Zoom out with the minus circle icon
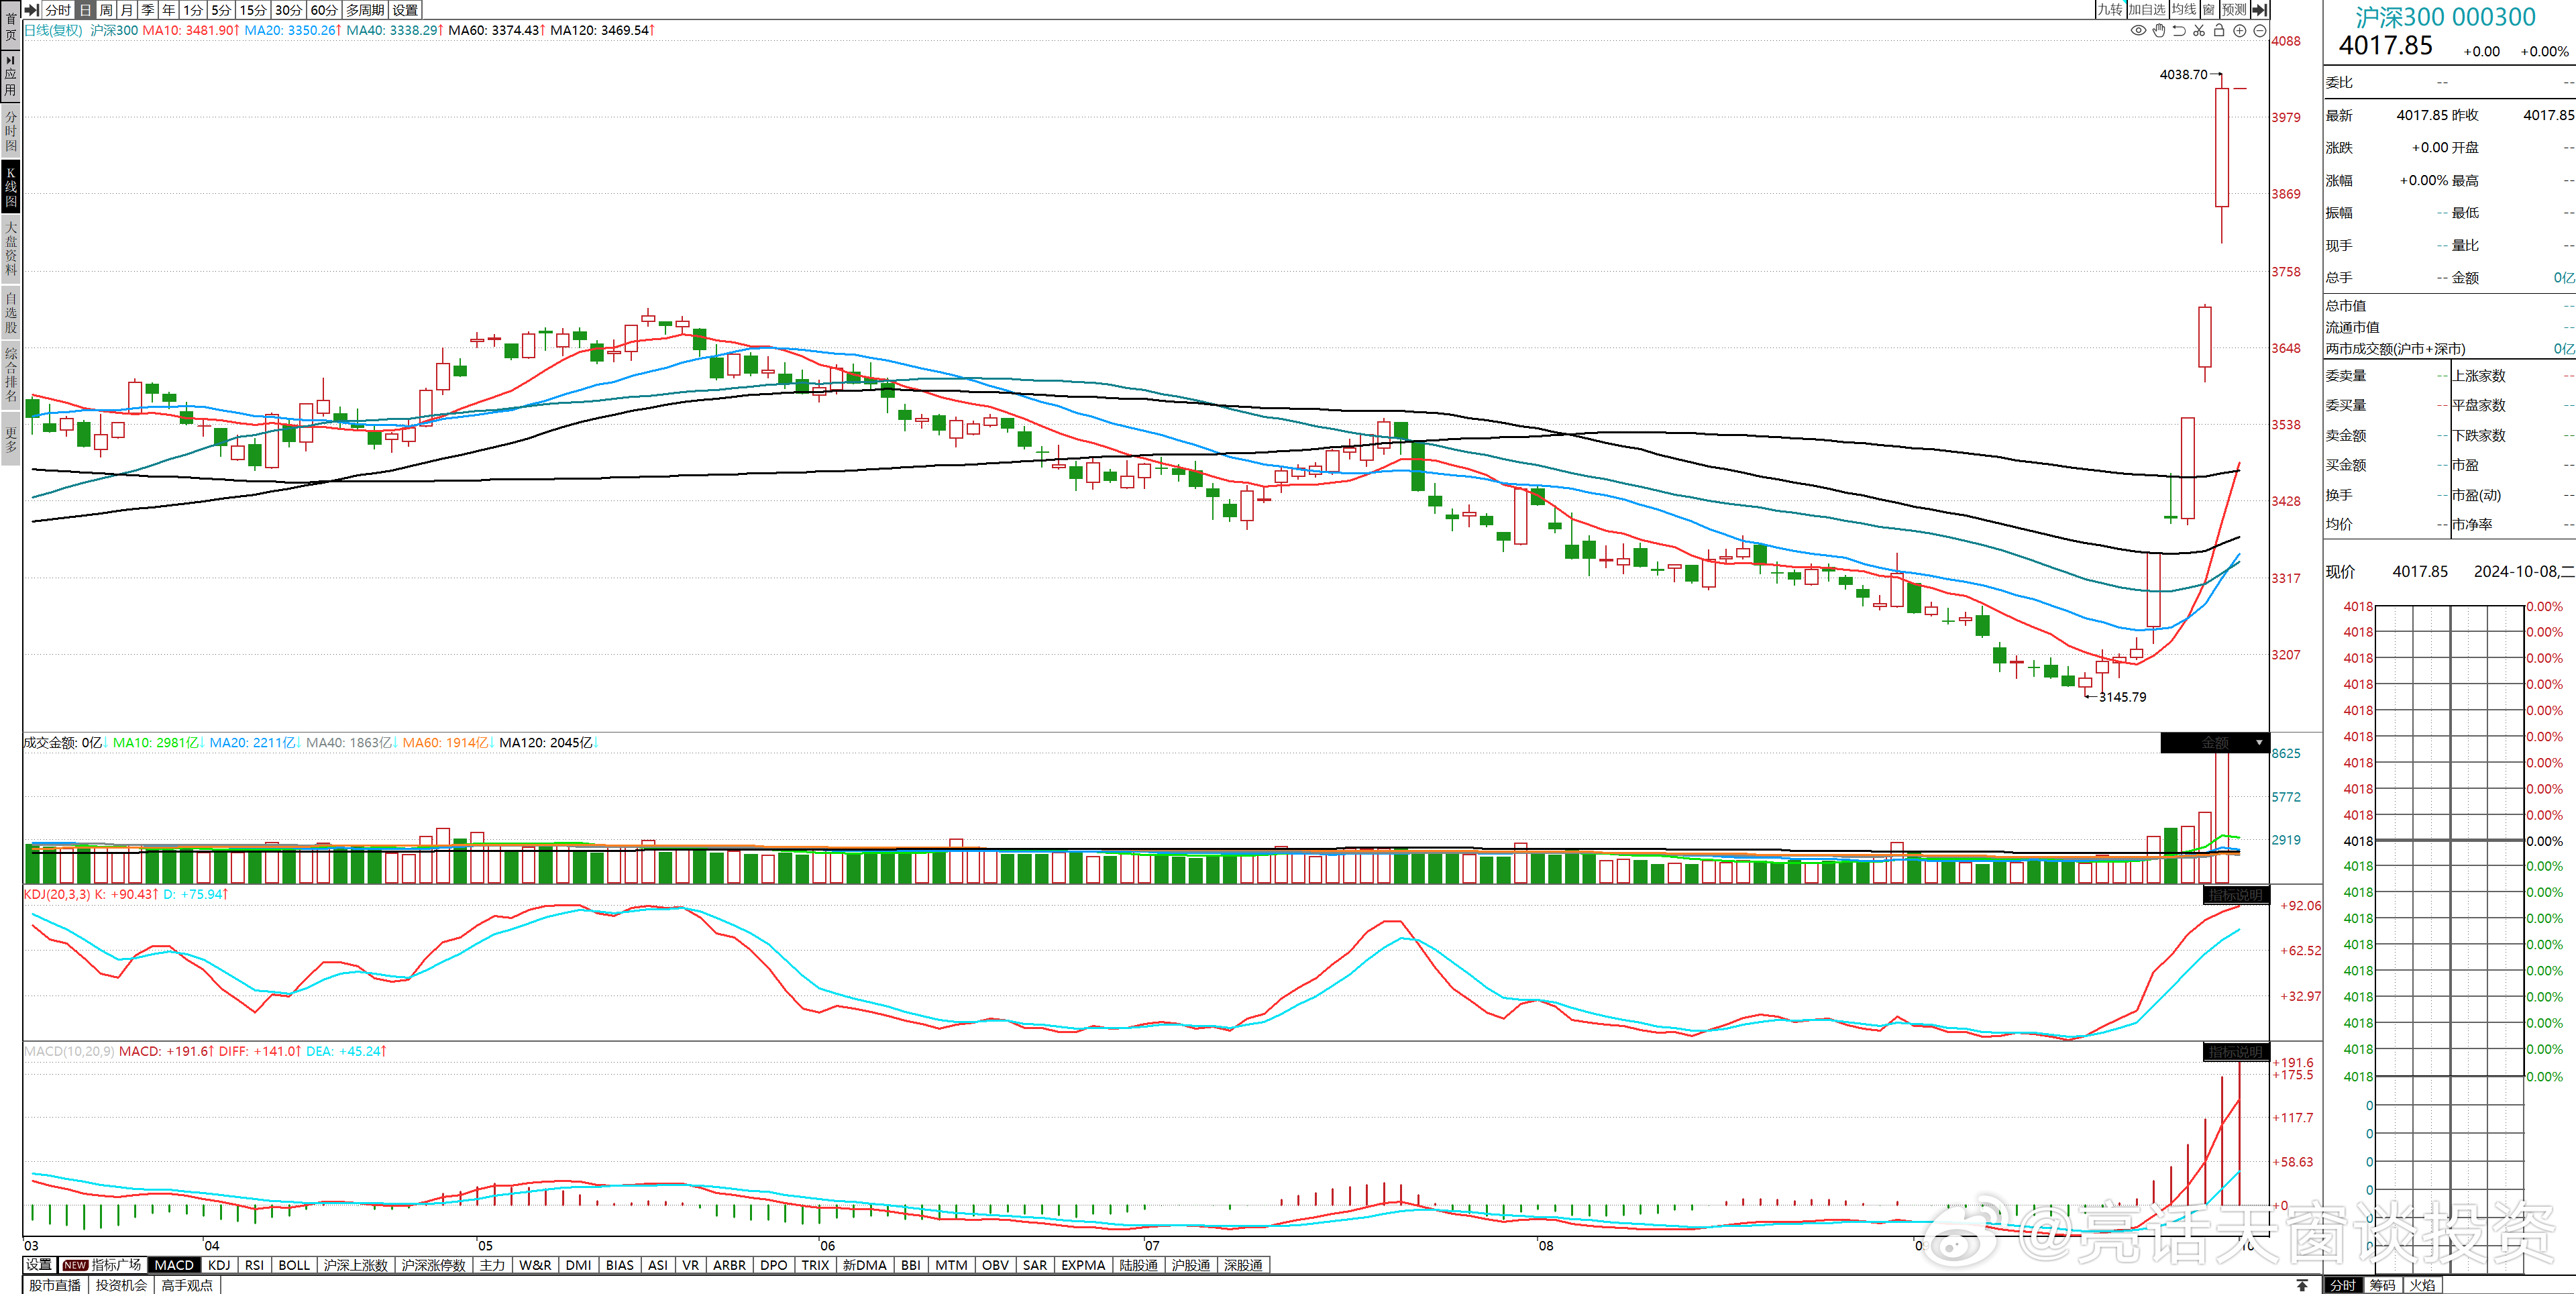 pos(2260,30)
